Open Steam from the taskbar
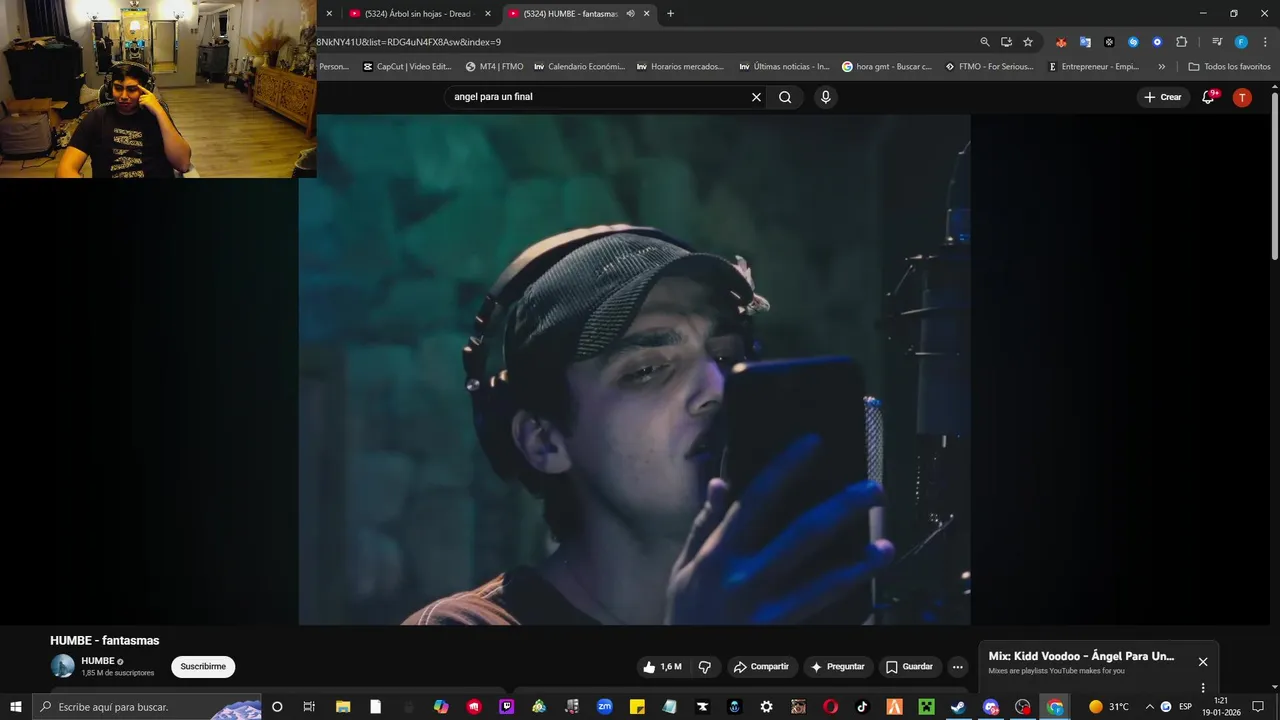 point(958,707)
